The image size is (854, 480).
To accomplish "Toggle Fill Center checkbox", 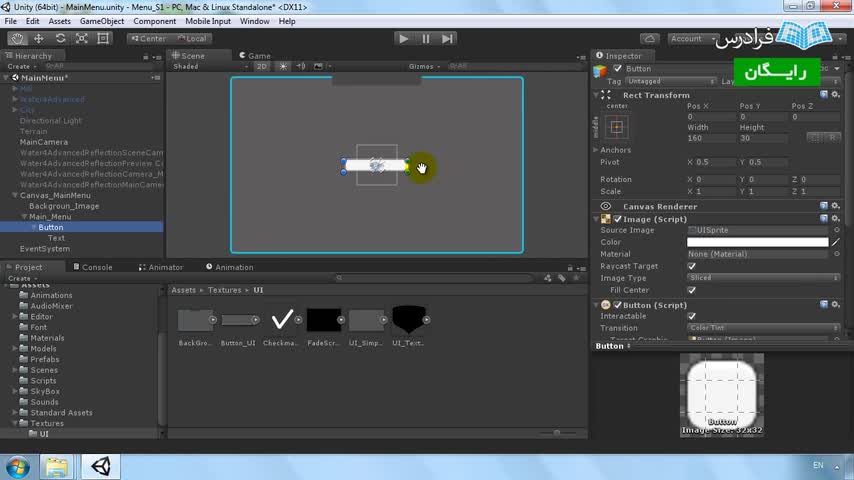I will pyautogui.click(x=692, y=290).
